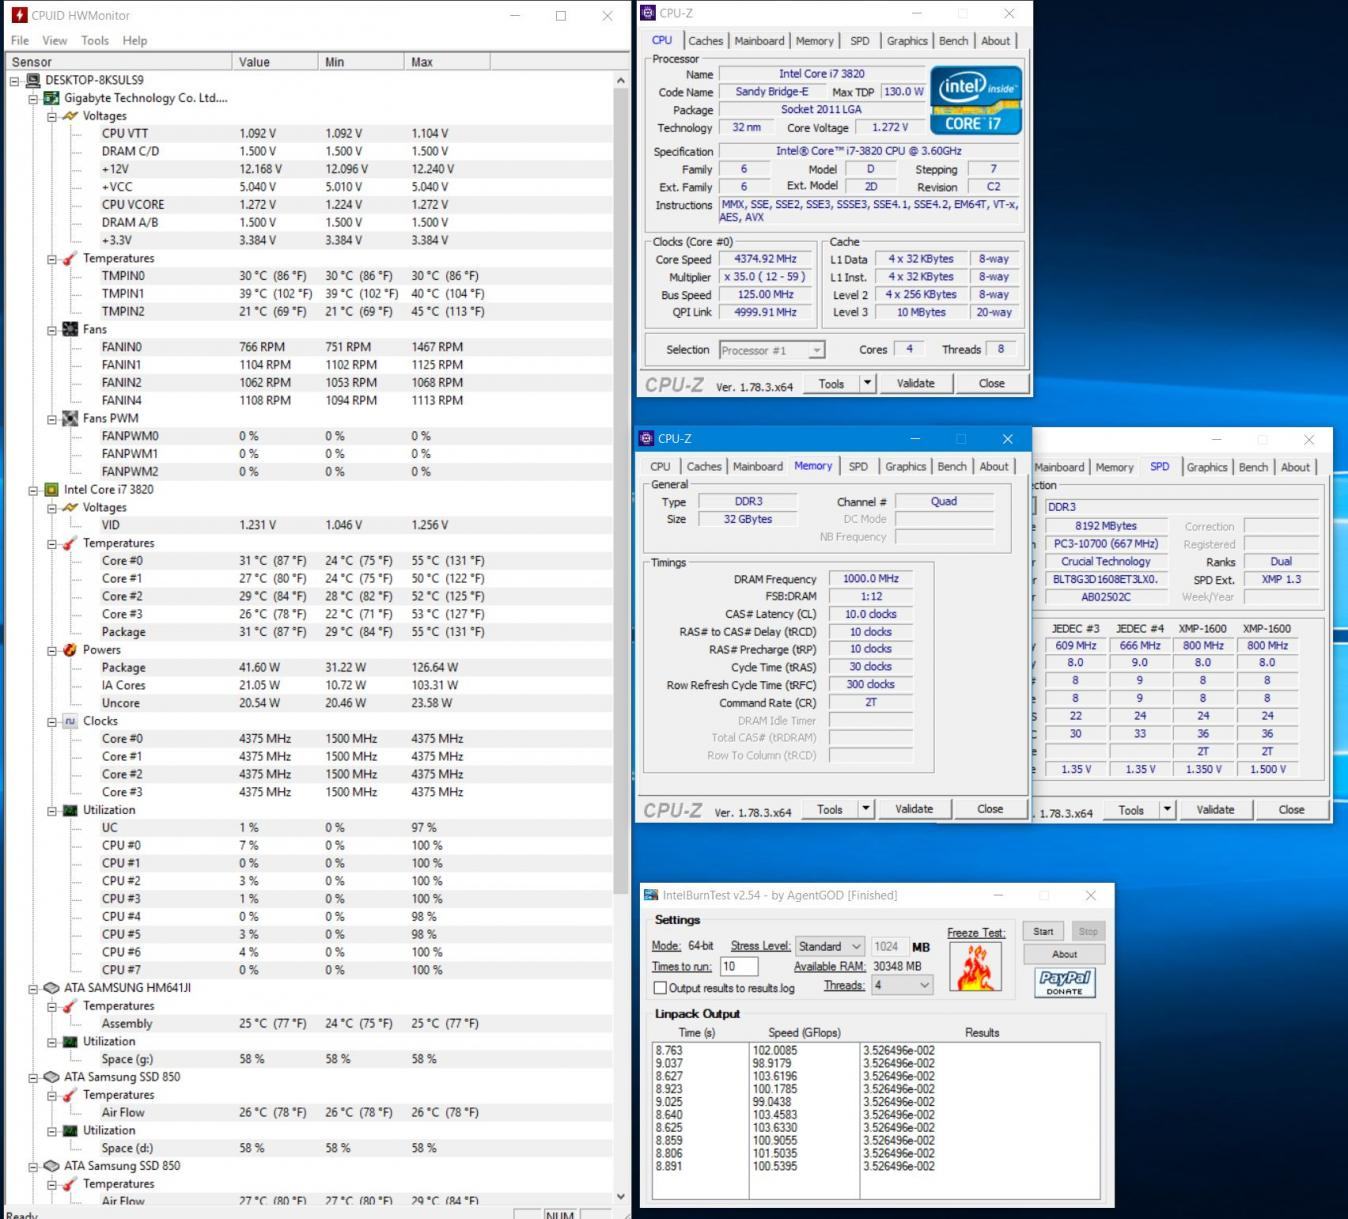This screenshot has width=1348, height=1219.
Task: Click the CPU-Z icon in Memory window title bar
Action: [646, 438]
